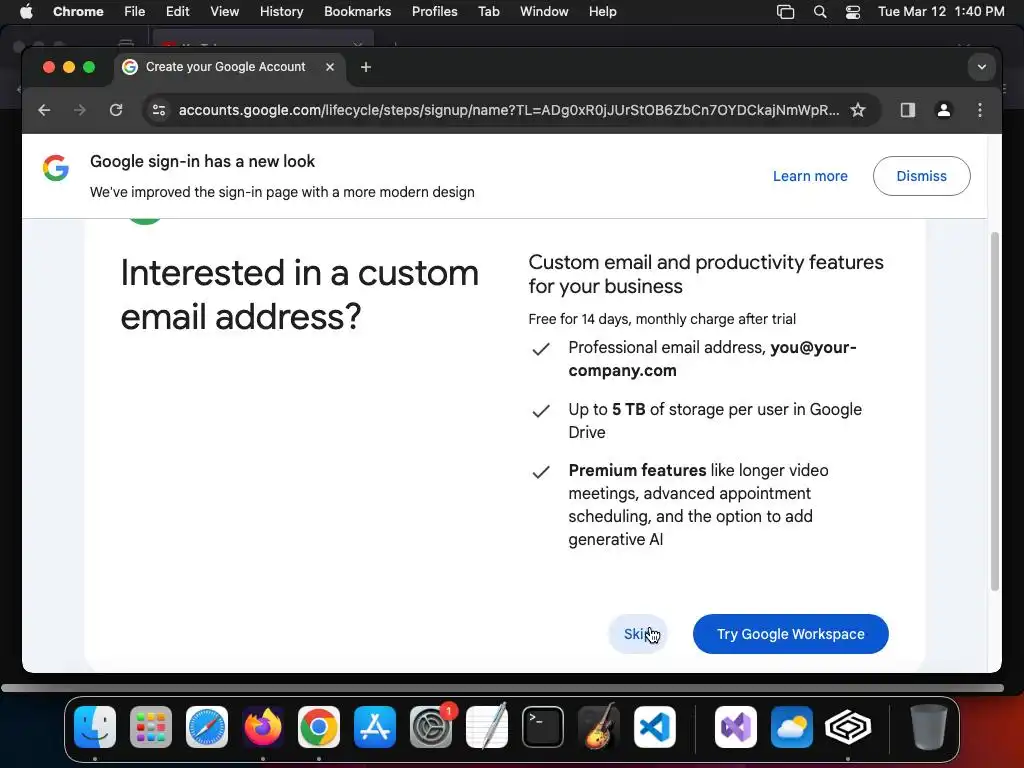Click the address bar URL

(509, 110)
